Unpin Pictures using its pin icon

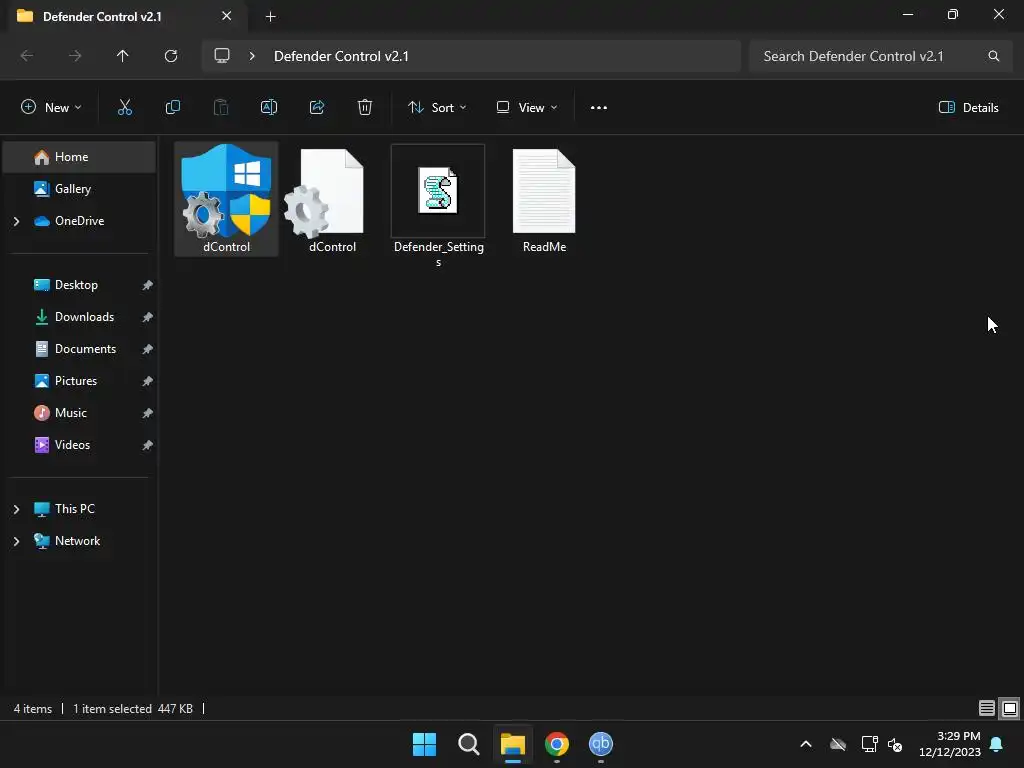[x=148, y=381]
